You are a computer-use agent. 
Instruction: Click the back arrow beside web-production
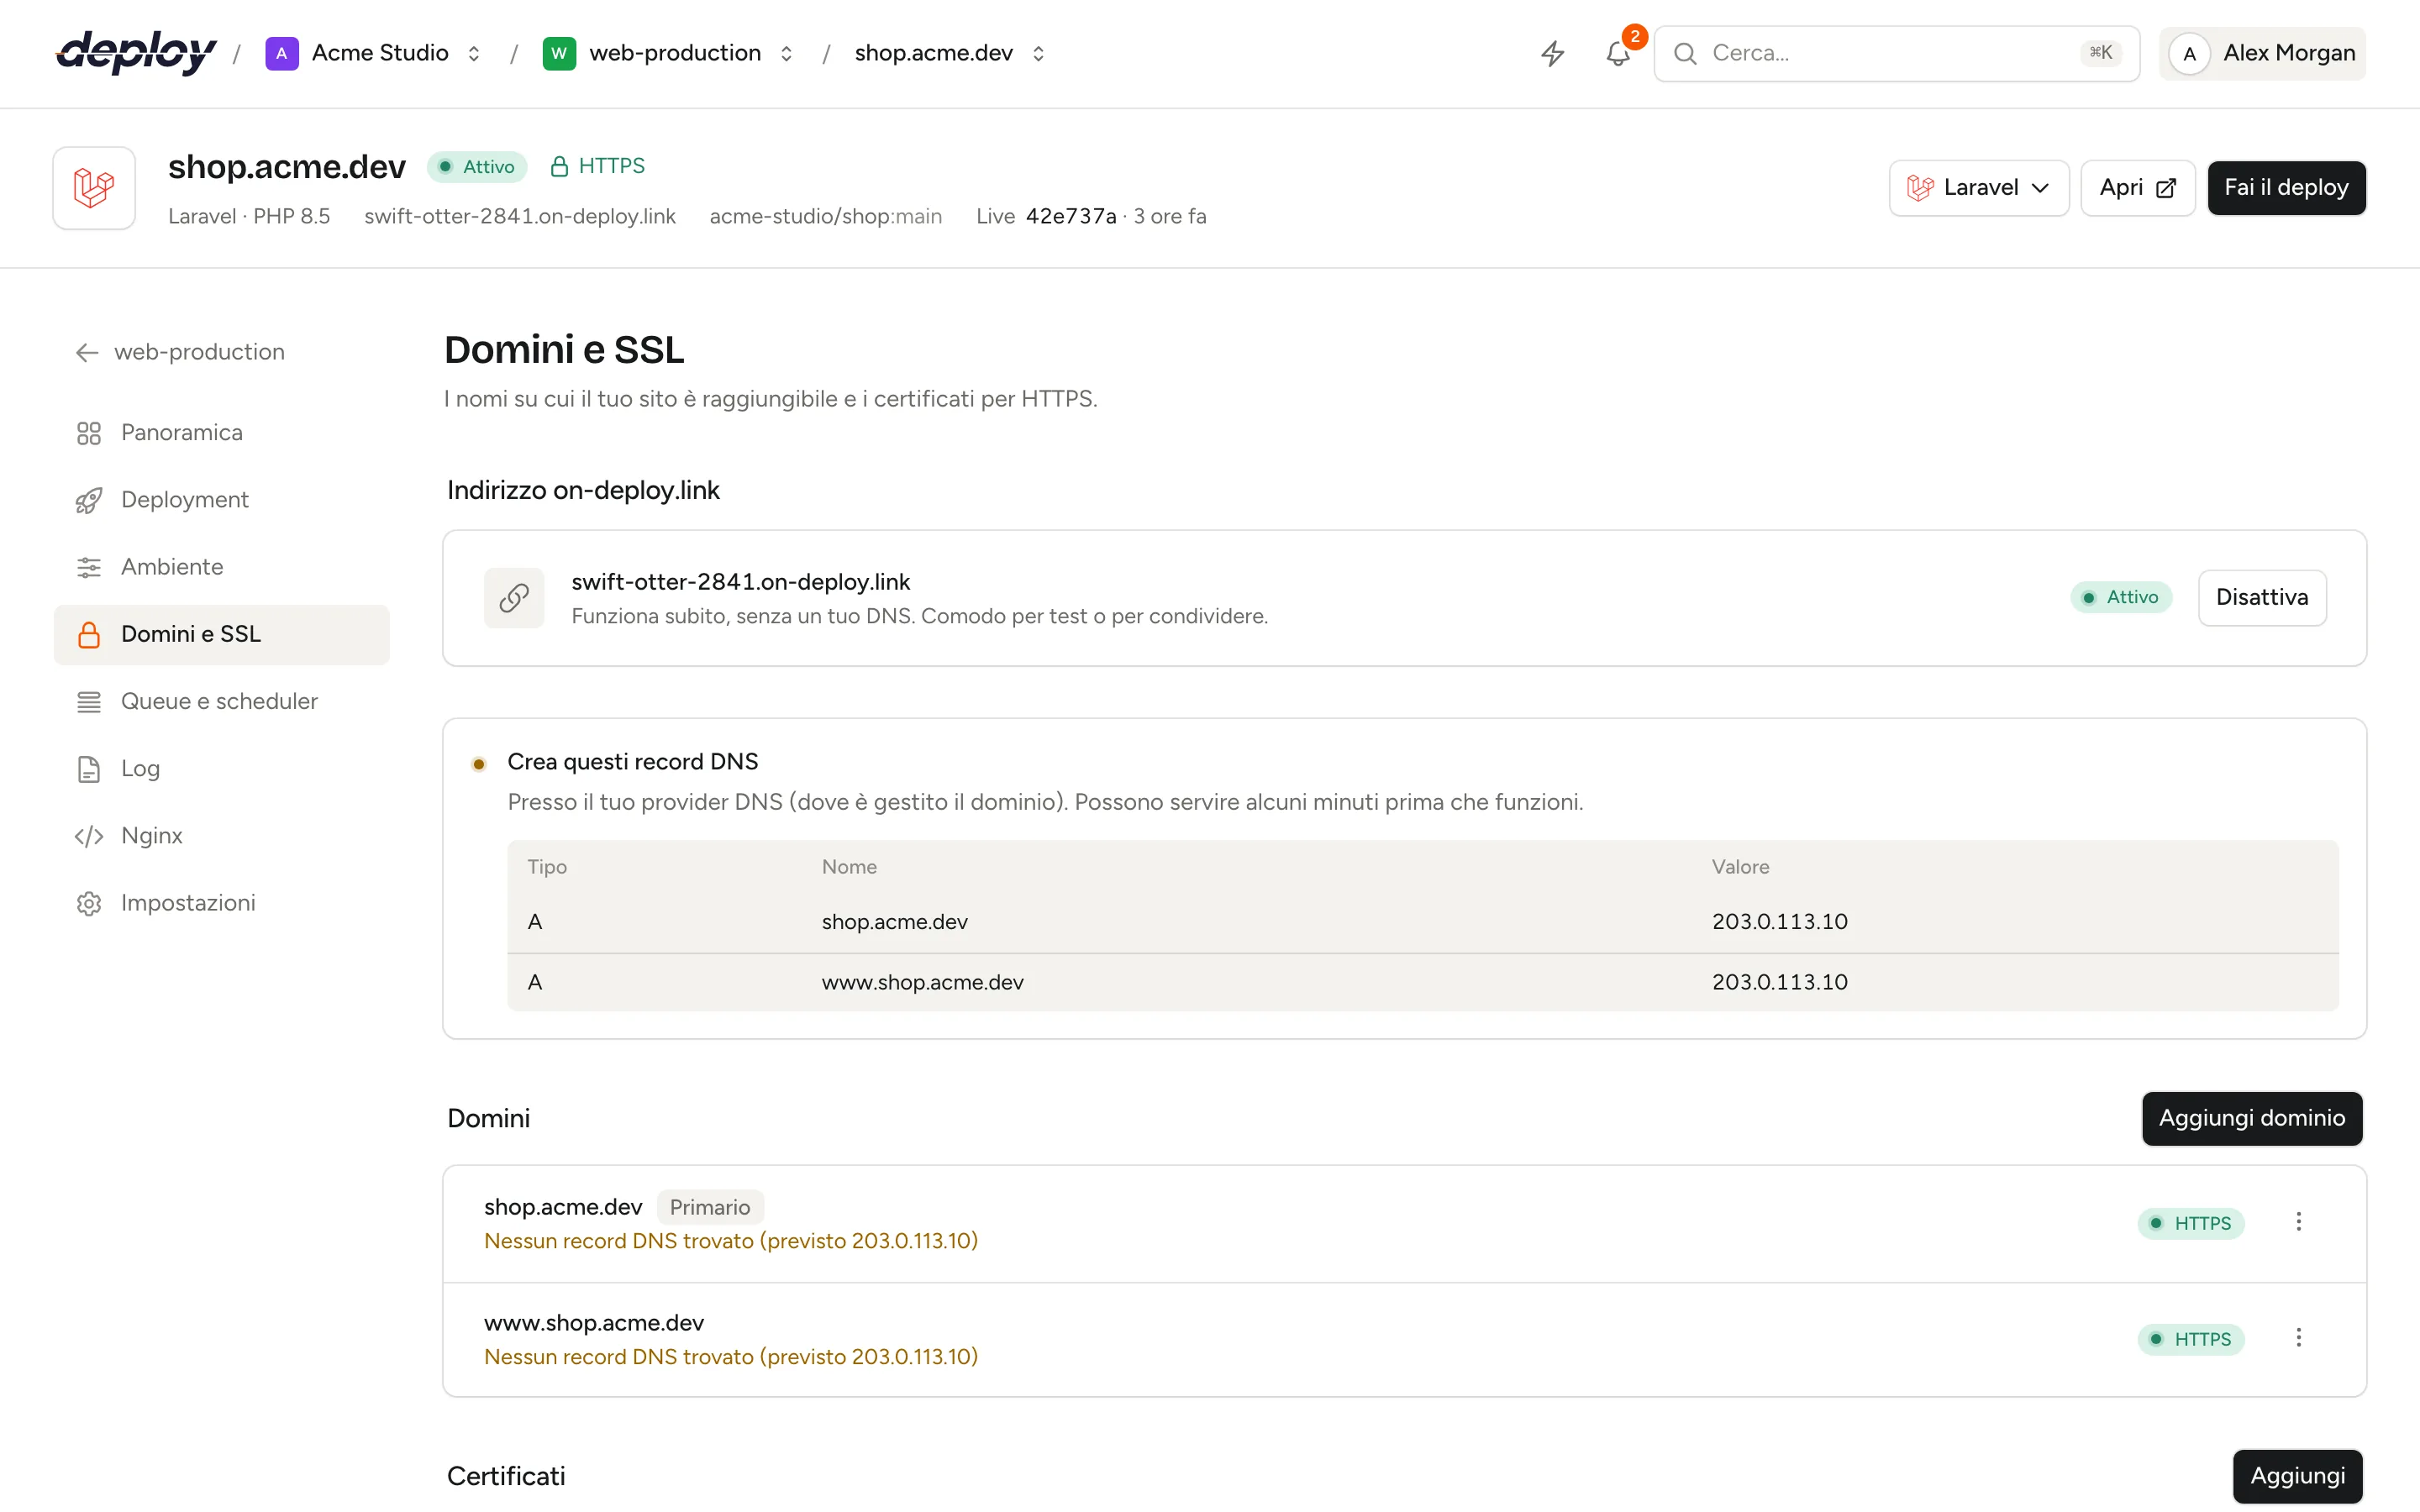tap(87, 352)
